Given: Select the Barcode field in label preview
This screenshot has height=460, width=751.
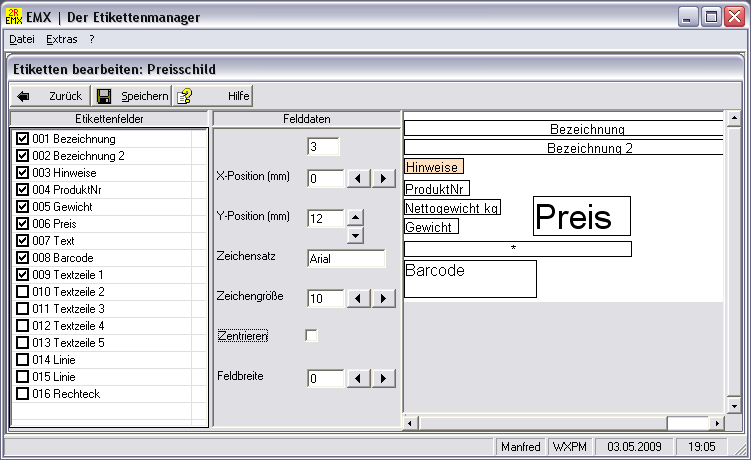Looking at the screenshot, I should point(470,279).
